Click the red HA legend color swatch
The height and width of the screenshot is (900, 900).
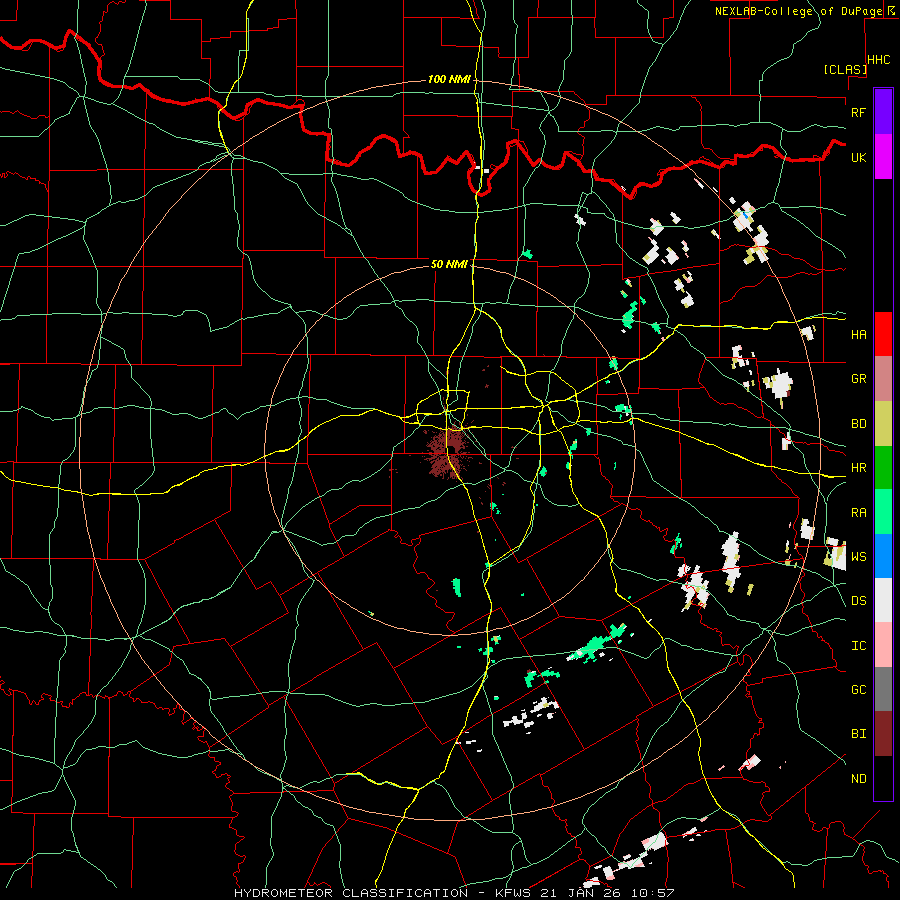pos(883,334)
